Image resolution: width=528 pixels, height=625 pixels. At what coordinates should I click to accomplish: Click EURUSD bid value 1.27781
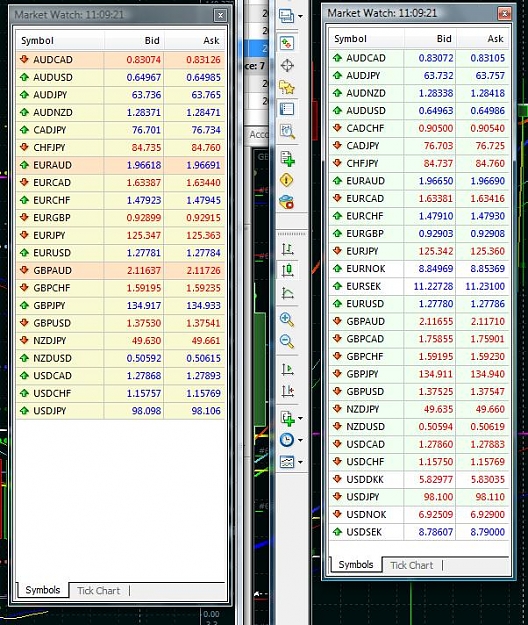pyautogui.click(x=144, y=253)
